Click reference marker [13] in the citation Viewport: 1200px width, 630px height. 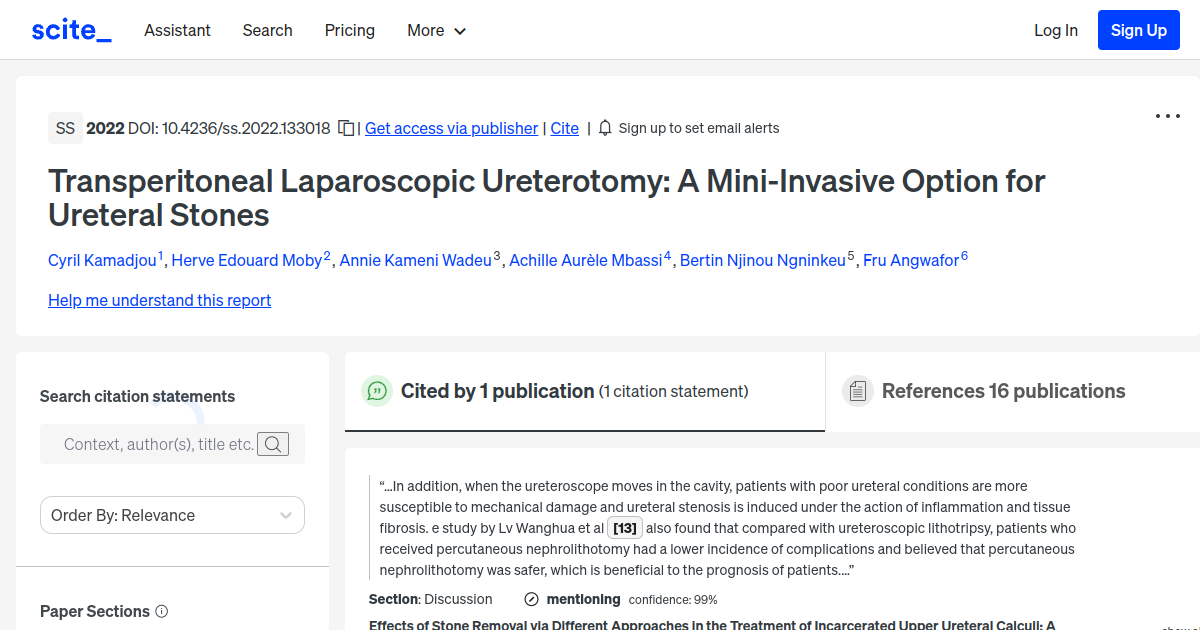pos(624,527)
